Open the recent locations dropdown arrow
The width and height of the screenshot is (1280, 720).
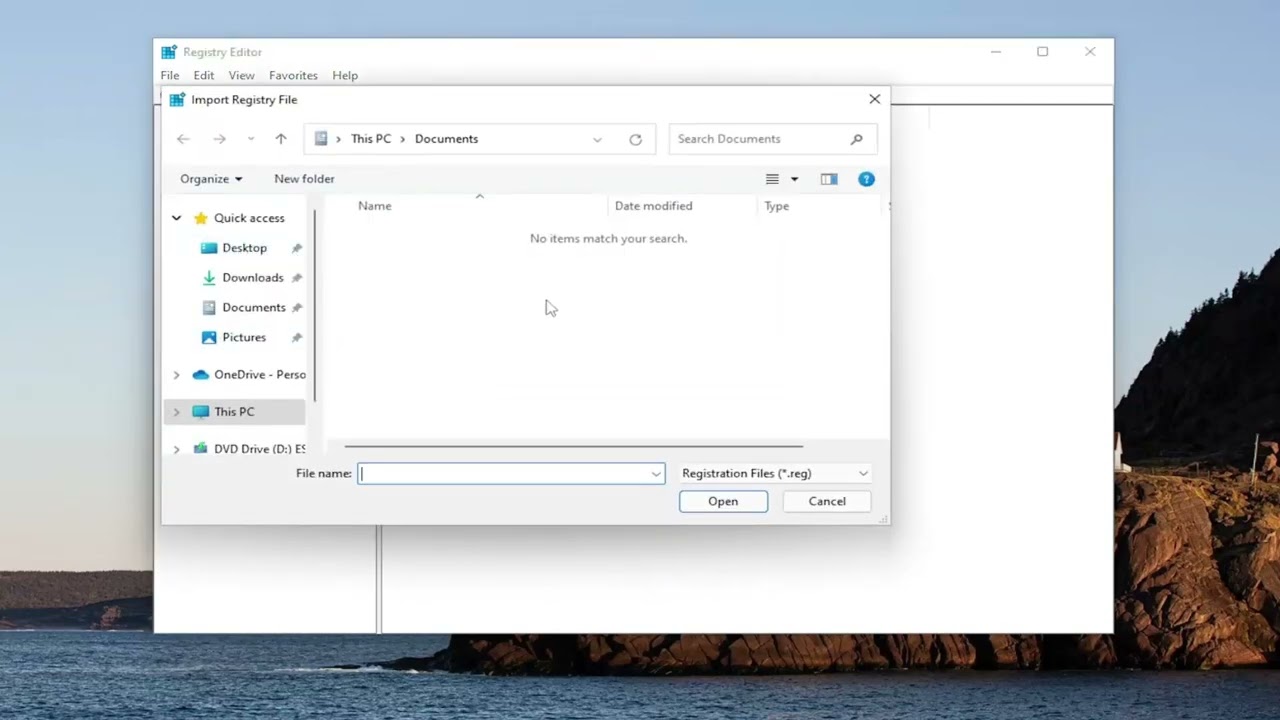point(250,139)
